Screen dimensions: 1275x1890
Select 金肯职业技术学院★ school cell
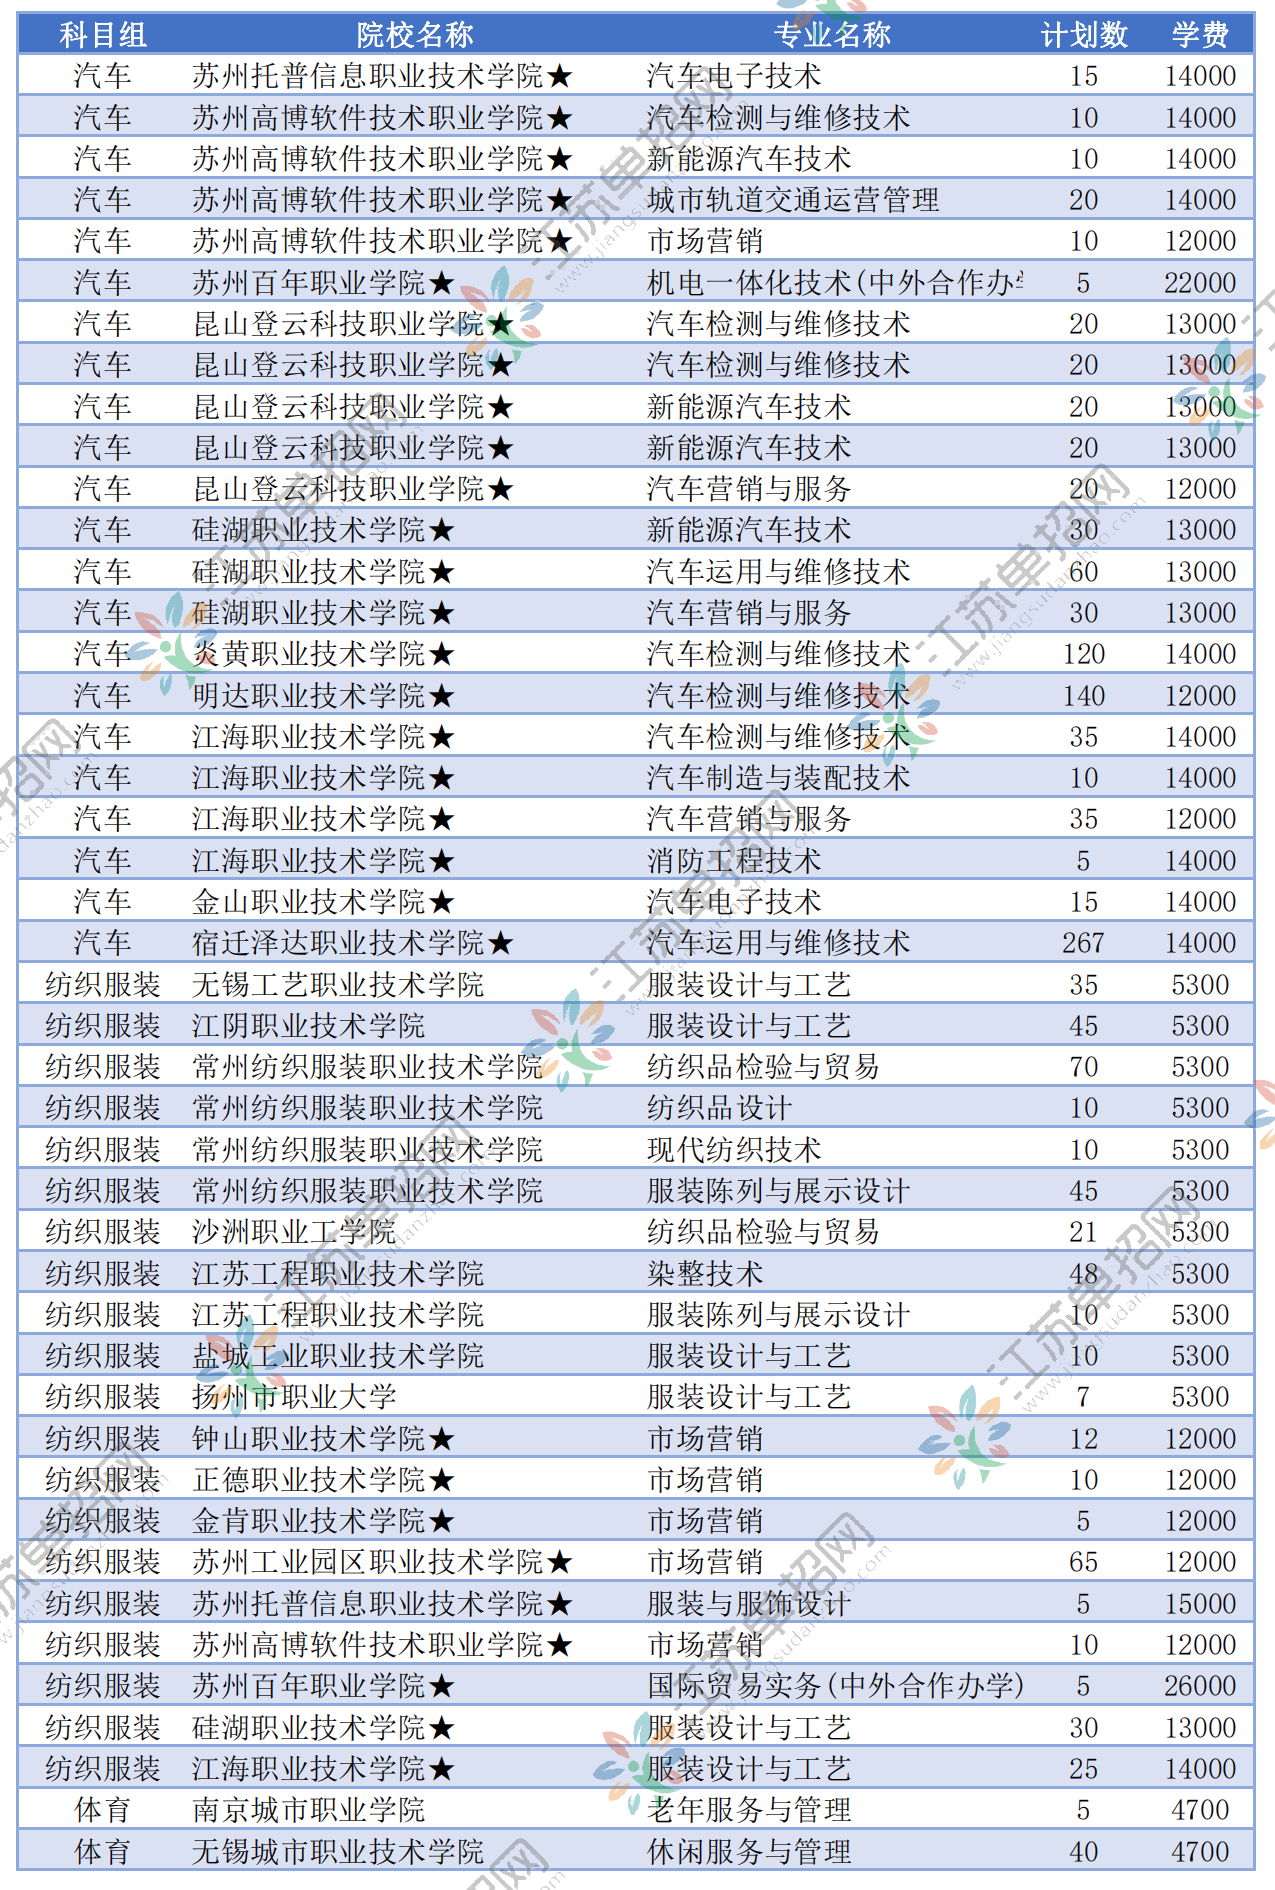323,1521
